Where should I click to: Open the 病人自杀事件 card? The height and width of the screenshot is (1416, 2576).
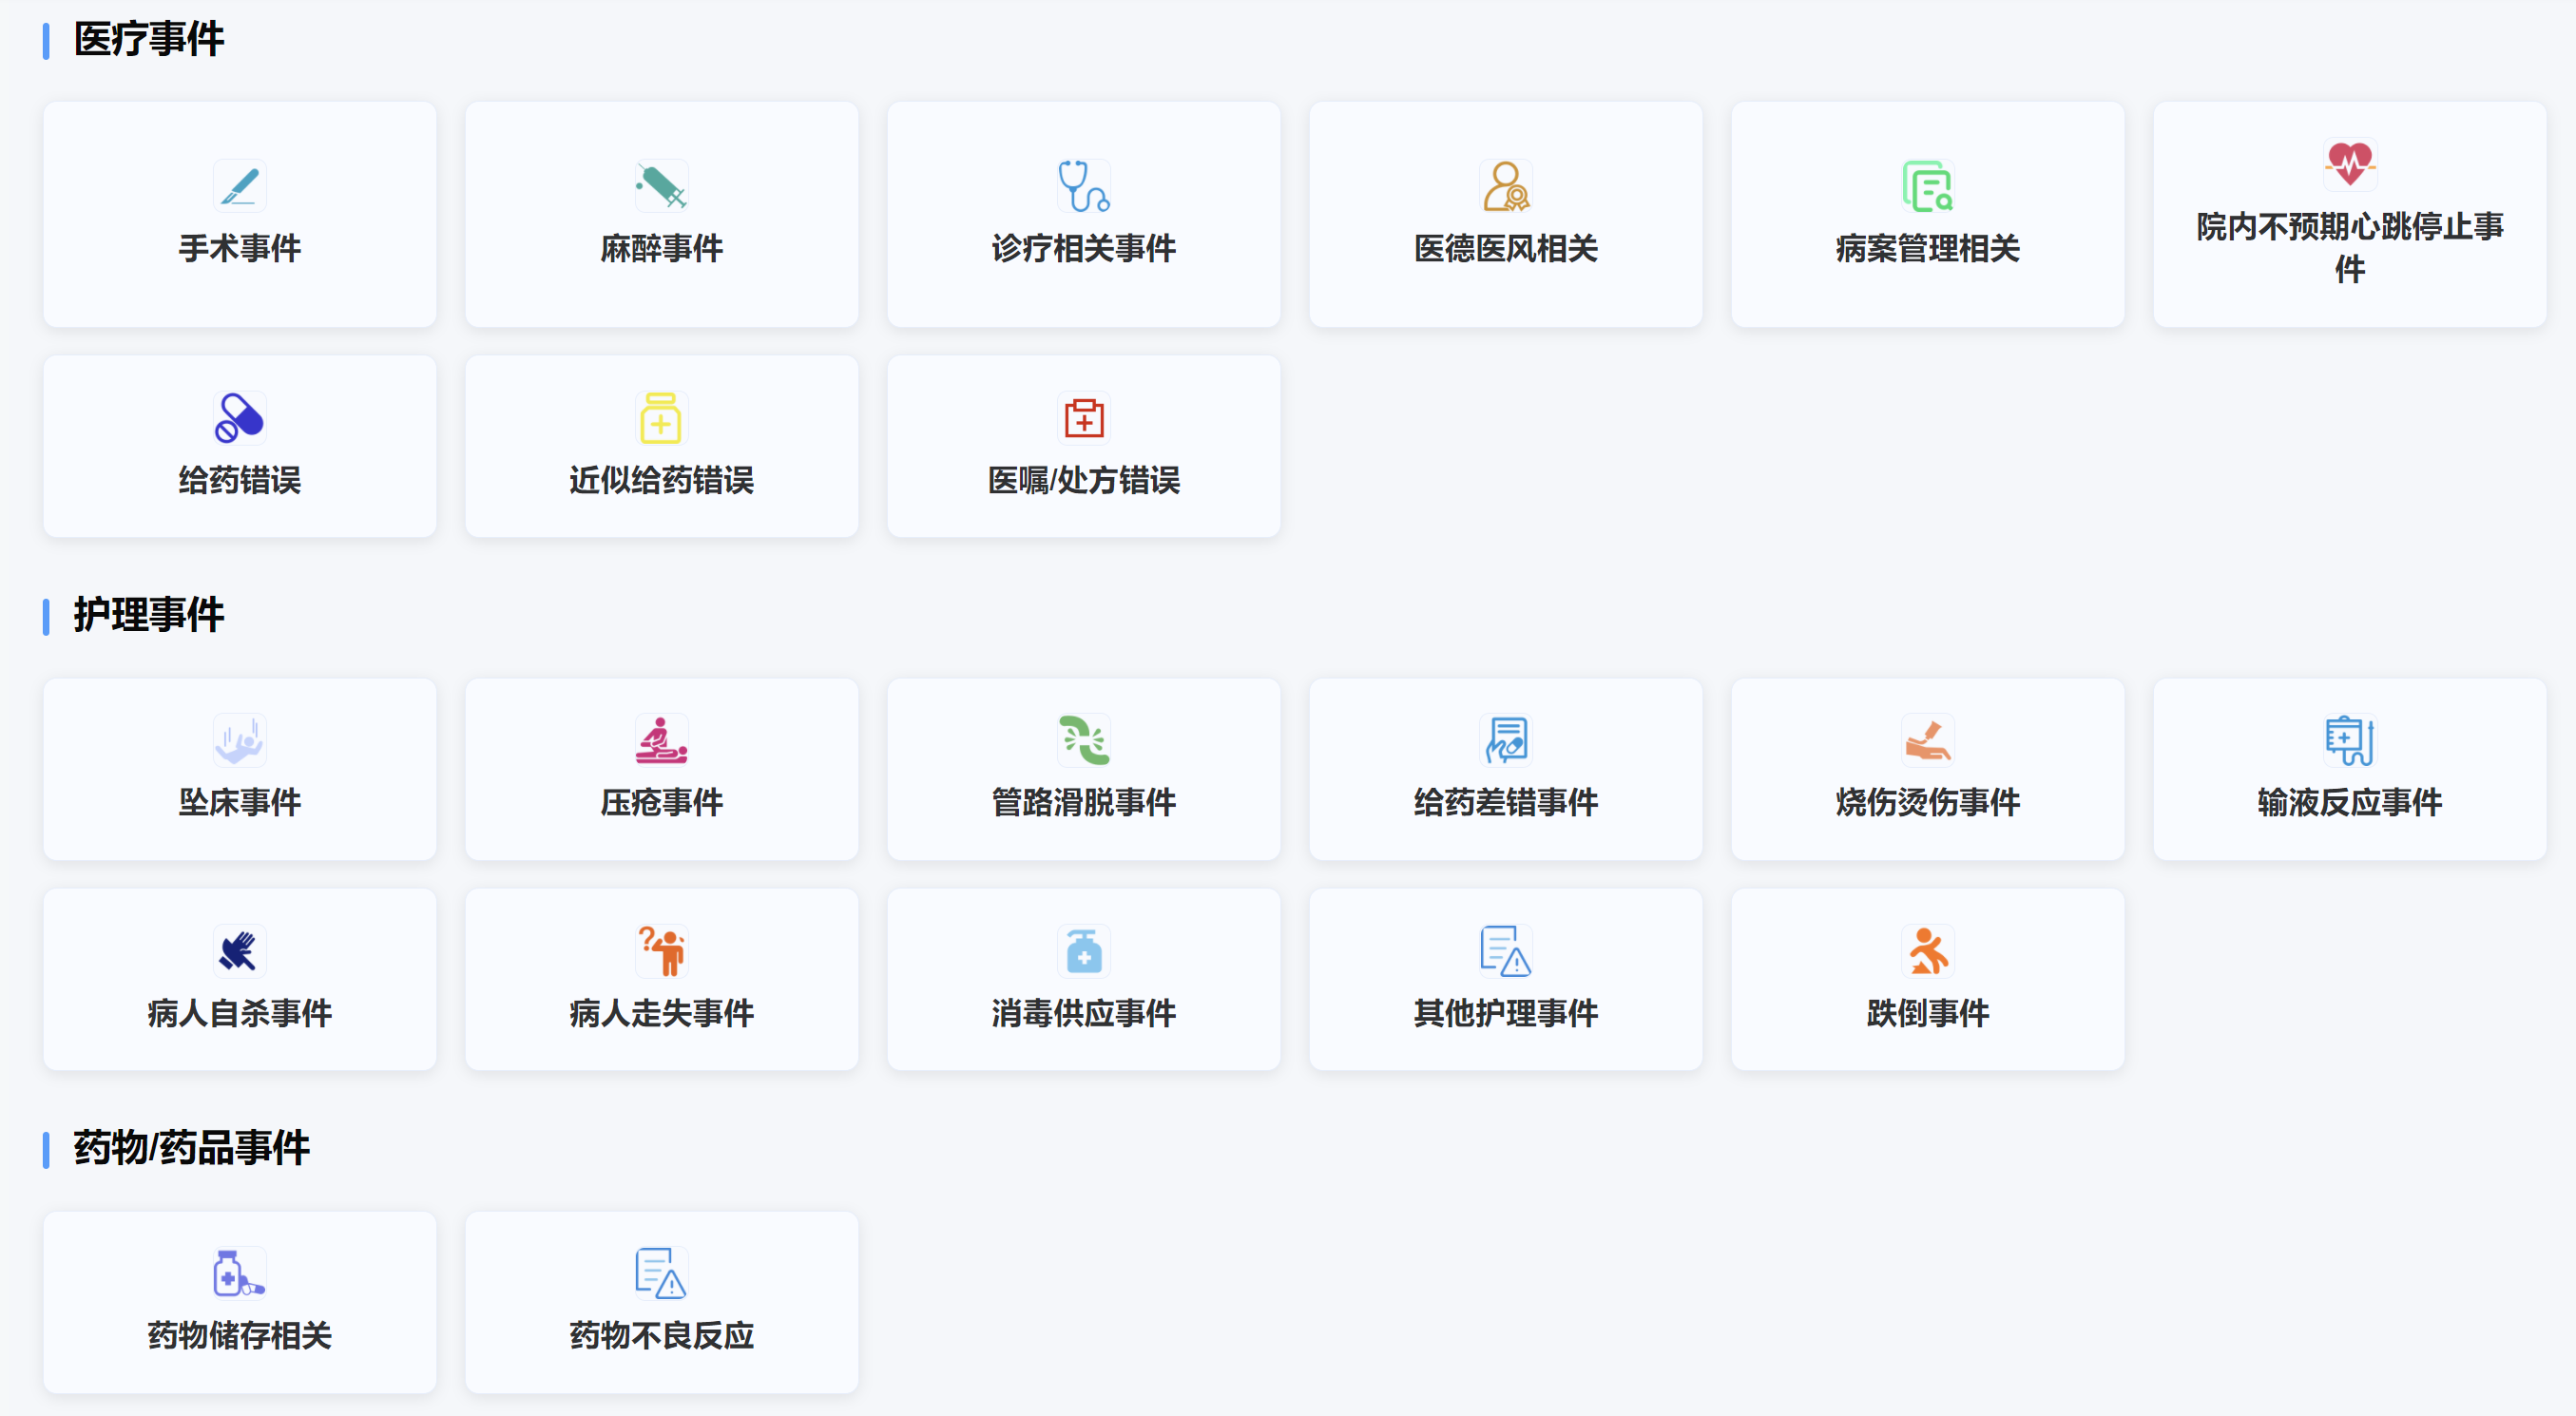tap(239, 979)
